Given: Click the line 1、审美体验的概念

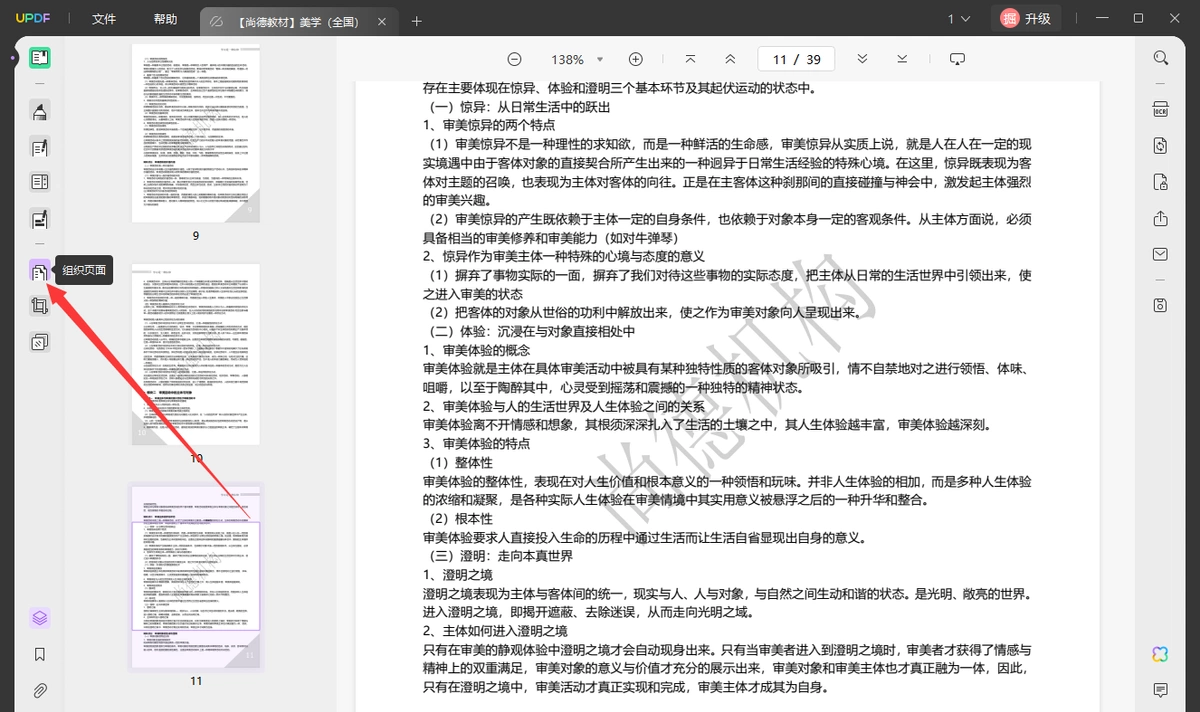Looking at the screenshot, I should (x=476, y=350).
